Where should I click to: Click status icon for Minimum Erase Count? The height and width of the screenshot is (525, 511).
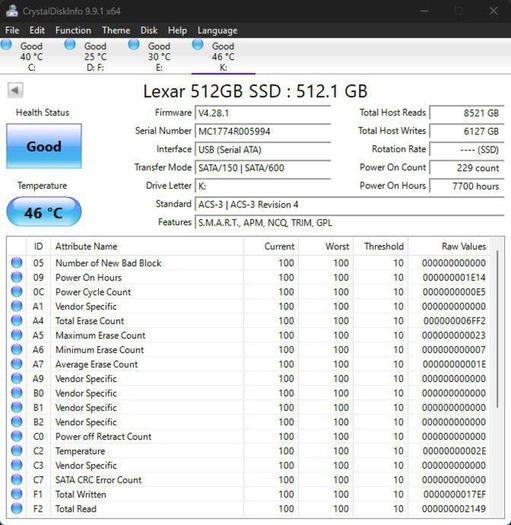tap(16, 350)
